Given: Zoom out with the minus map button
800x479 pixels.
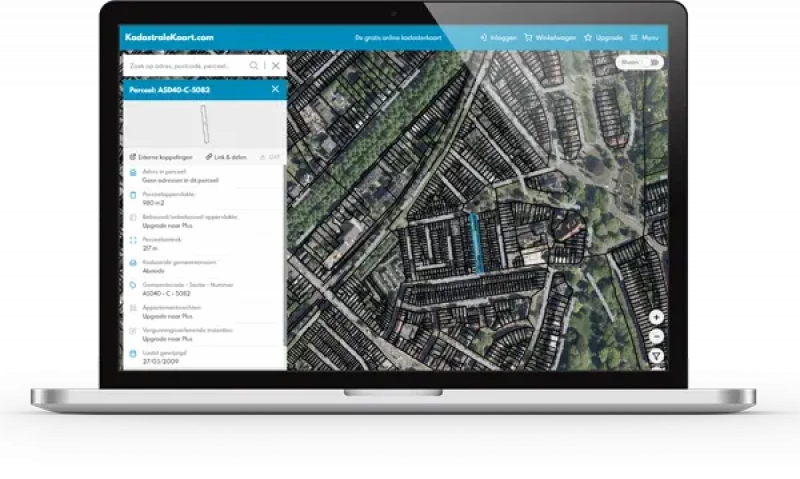Looking at the screenshot, I should pos(656,337).
